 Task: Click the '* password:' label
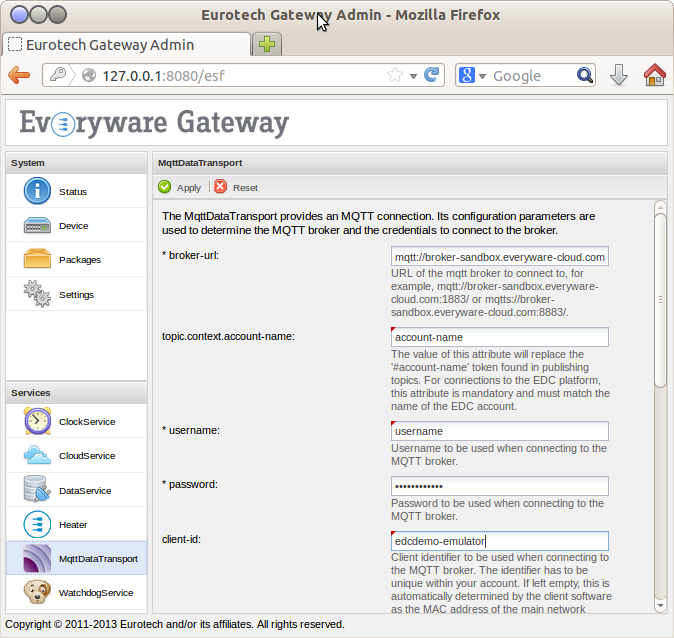coord(190,485)
